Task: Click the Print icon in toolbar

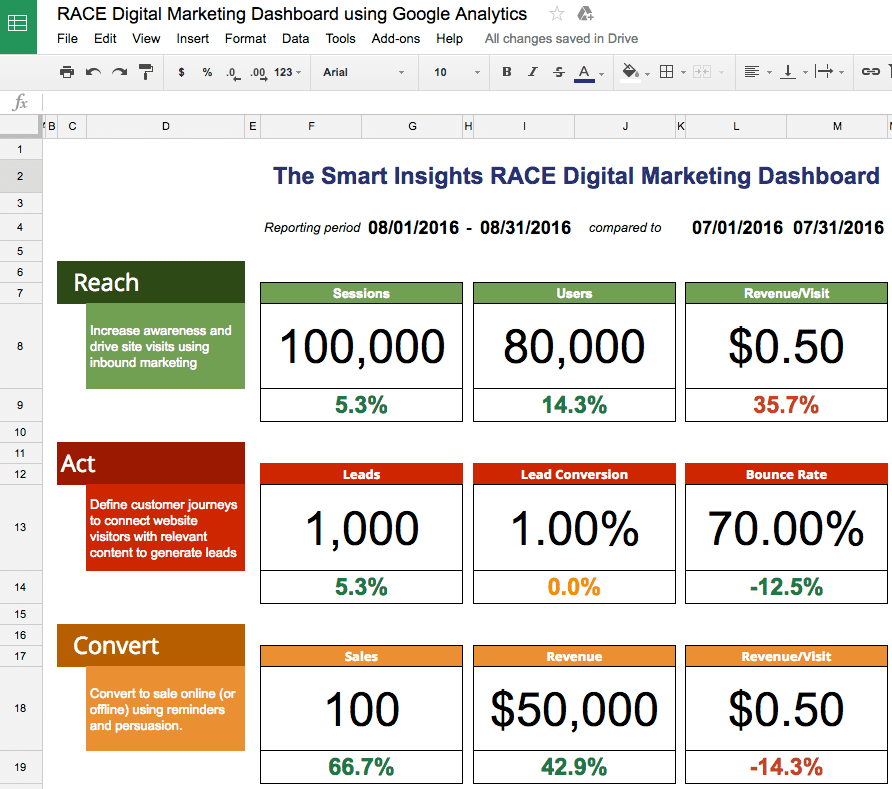Action: click(67, 72)
